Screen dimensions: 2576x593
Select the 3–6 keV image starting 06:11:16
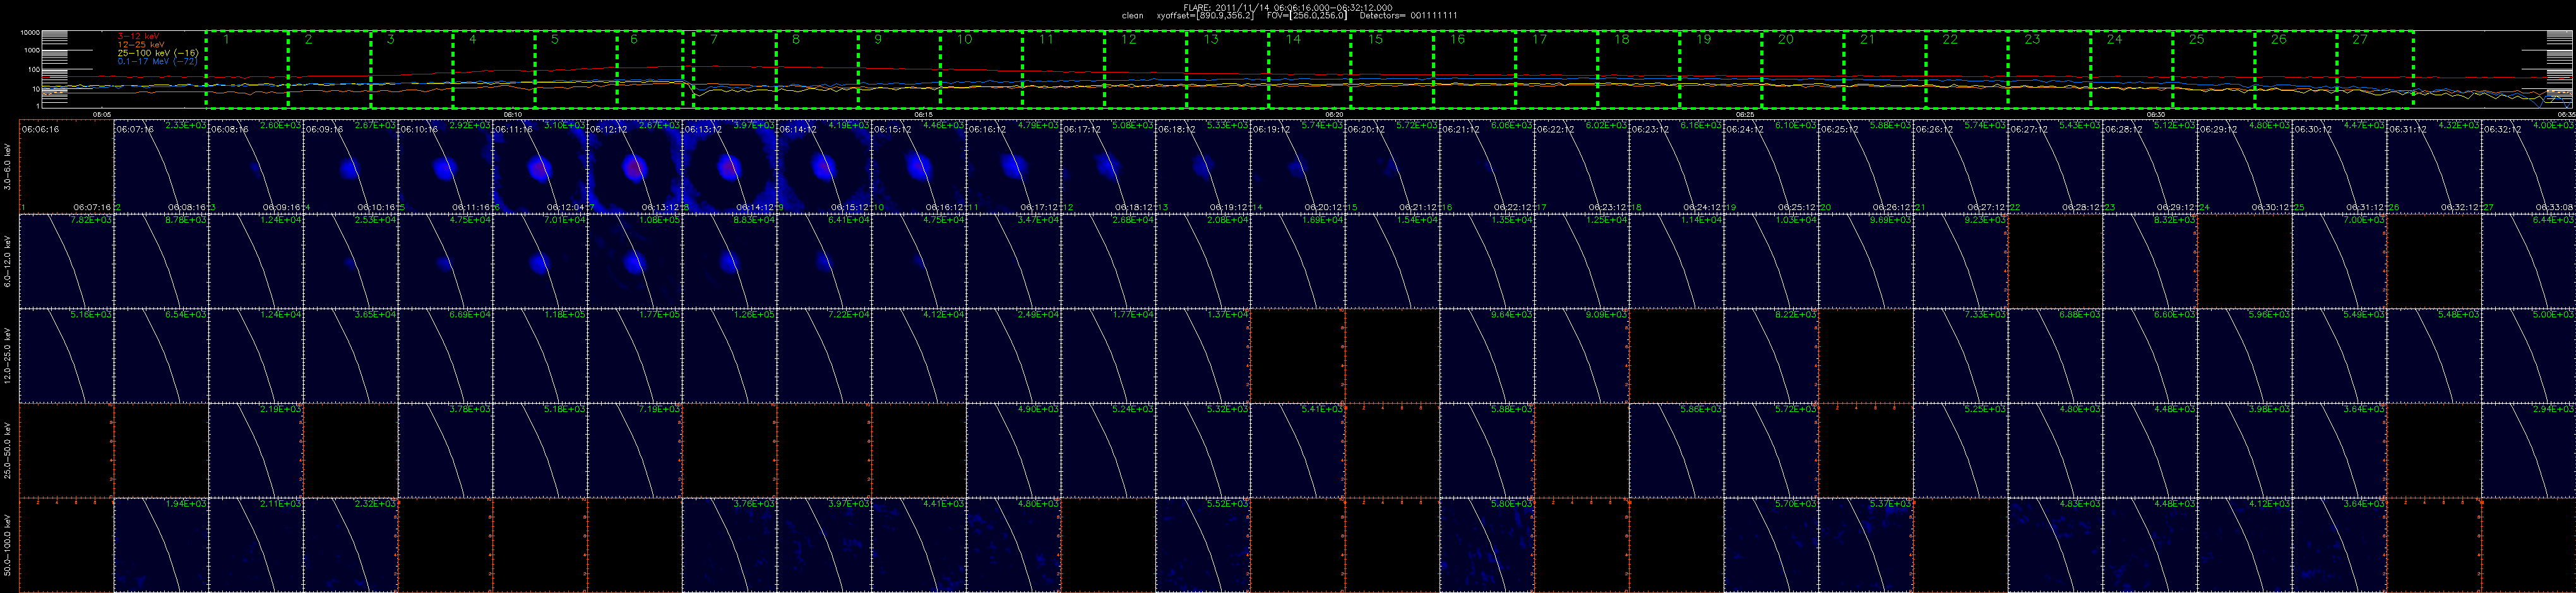(x=540, y=167)
